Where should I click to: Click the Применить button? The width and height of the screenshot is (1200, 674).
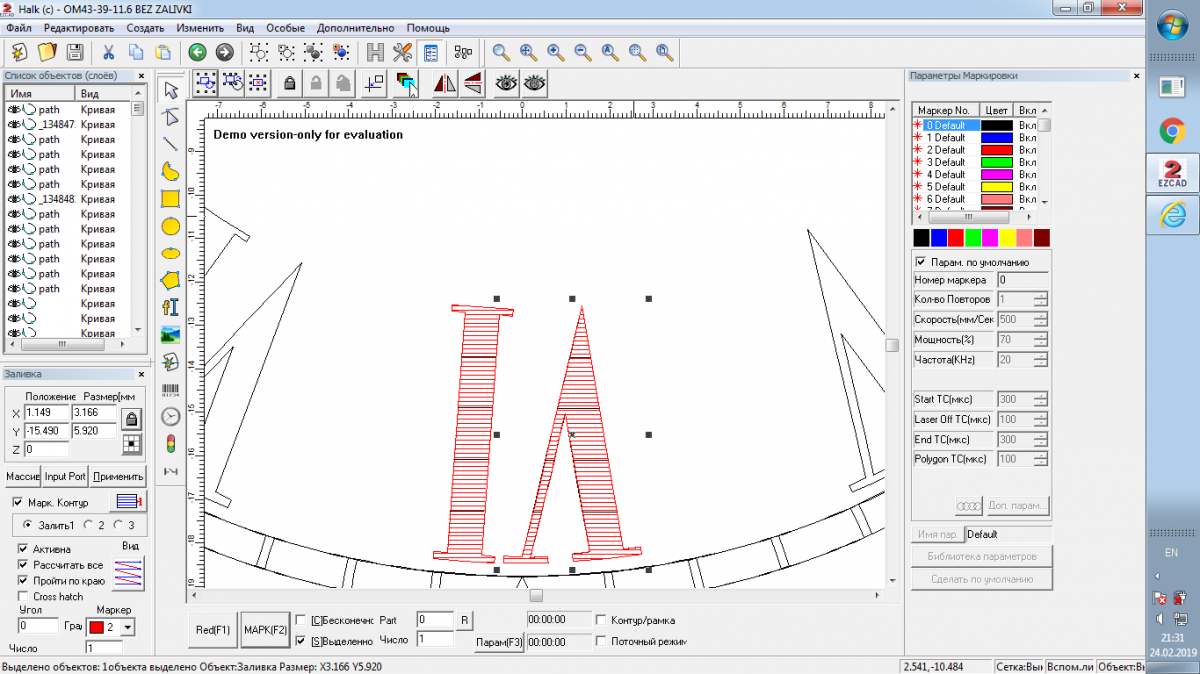click(x=118, y=477)
